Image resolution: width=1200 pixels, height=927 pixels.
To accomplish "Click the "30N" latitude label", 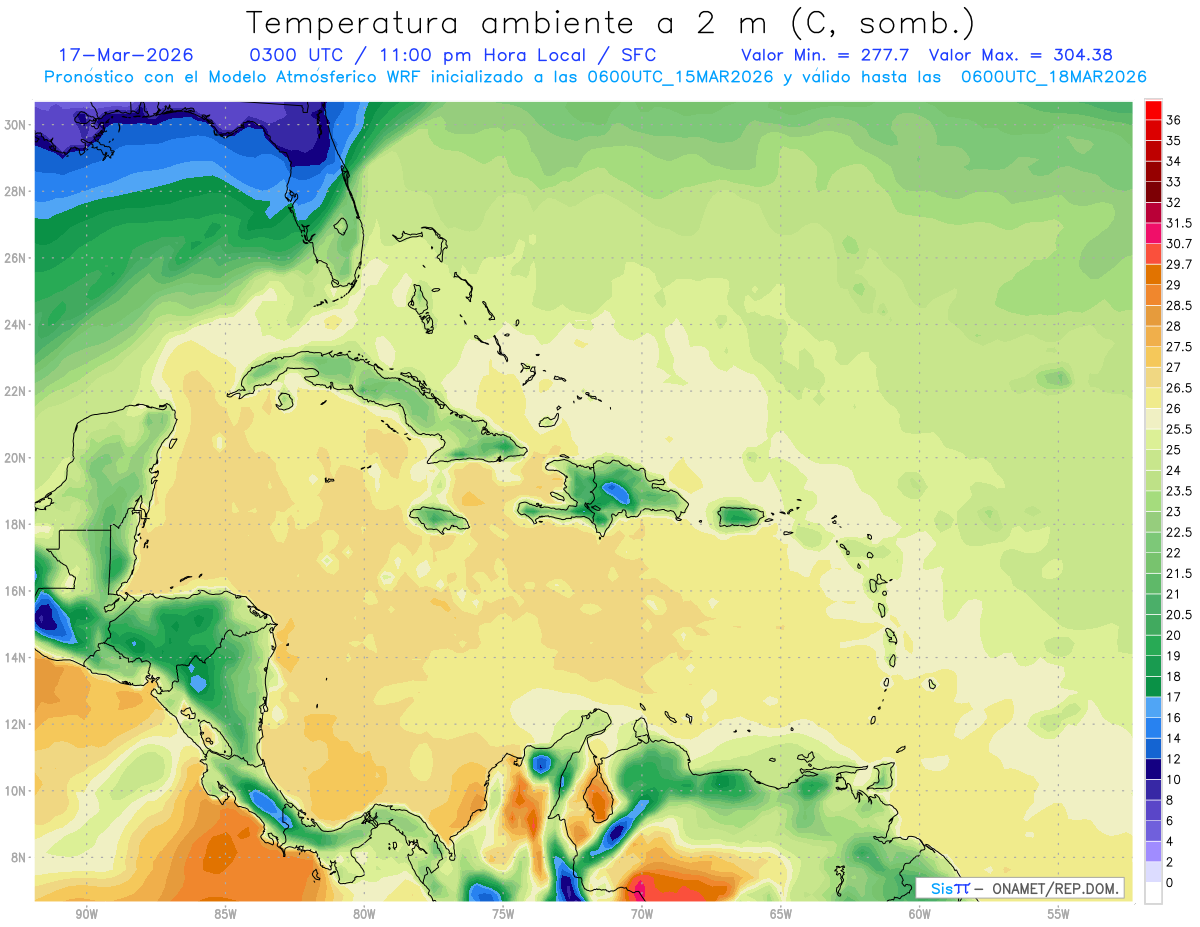I will click(15, 125).
